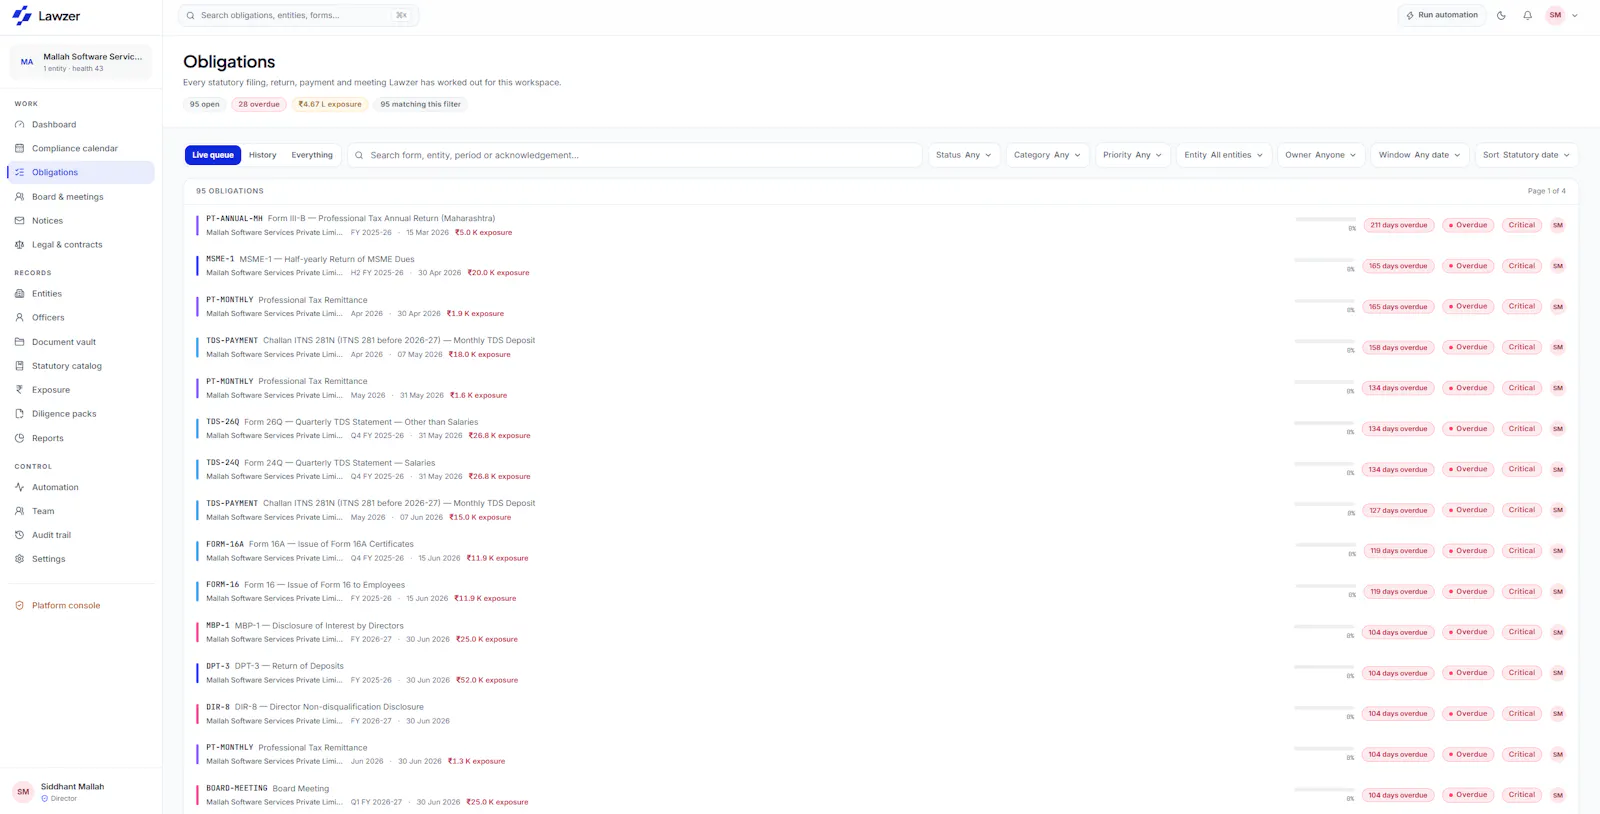The height and width of the screenshot is (814, 1600).
Task: Open the Reports section
Action: coord(81,438)
